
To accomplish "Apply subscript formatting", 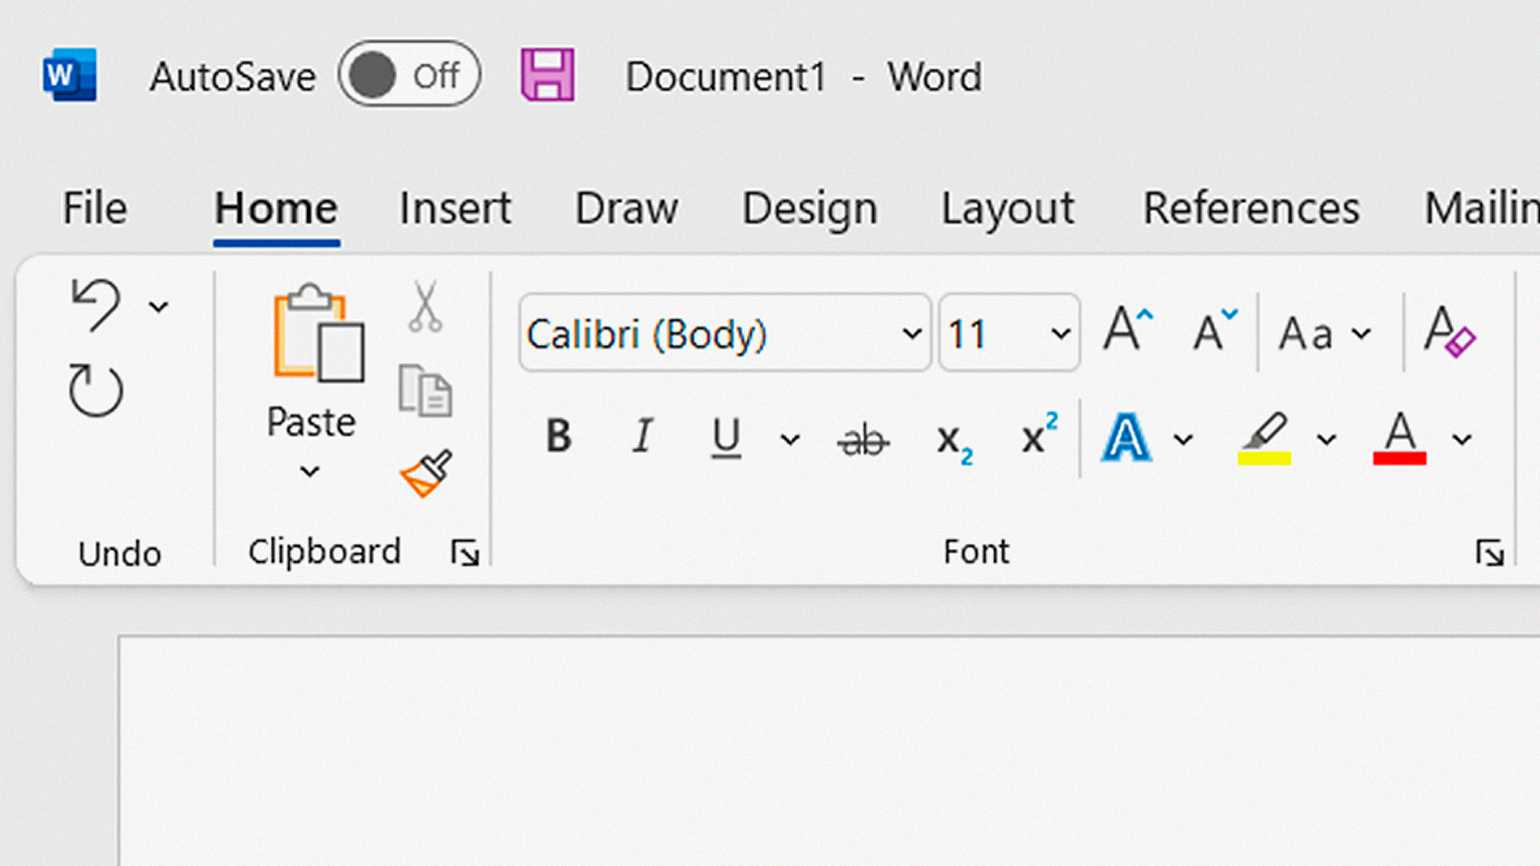I will click(x=953, y=440).
